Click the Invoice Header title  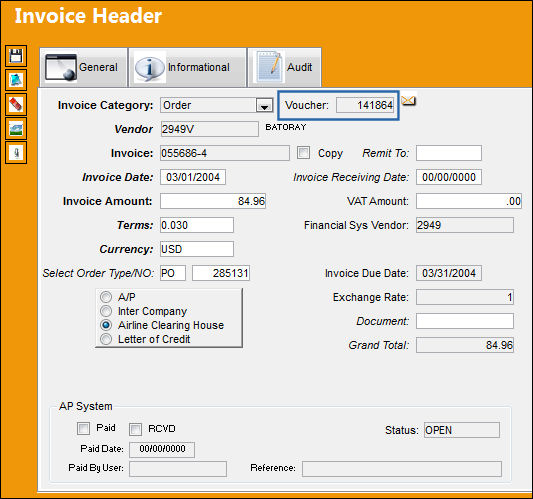[88, 16]
